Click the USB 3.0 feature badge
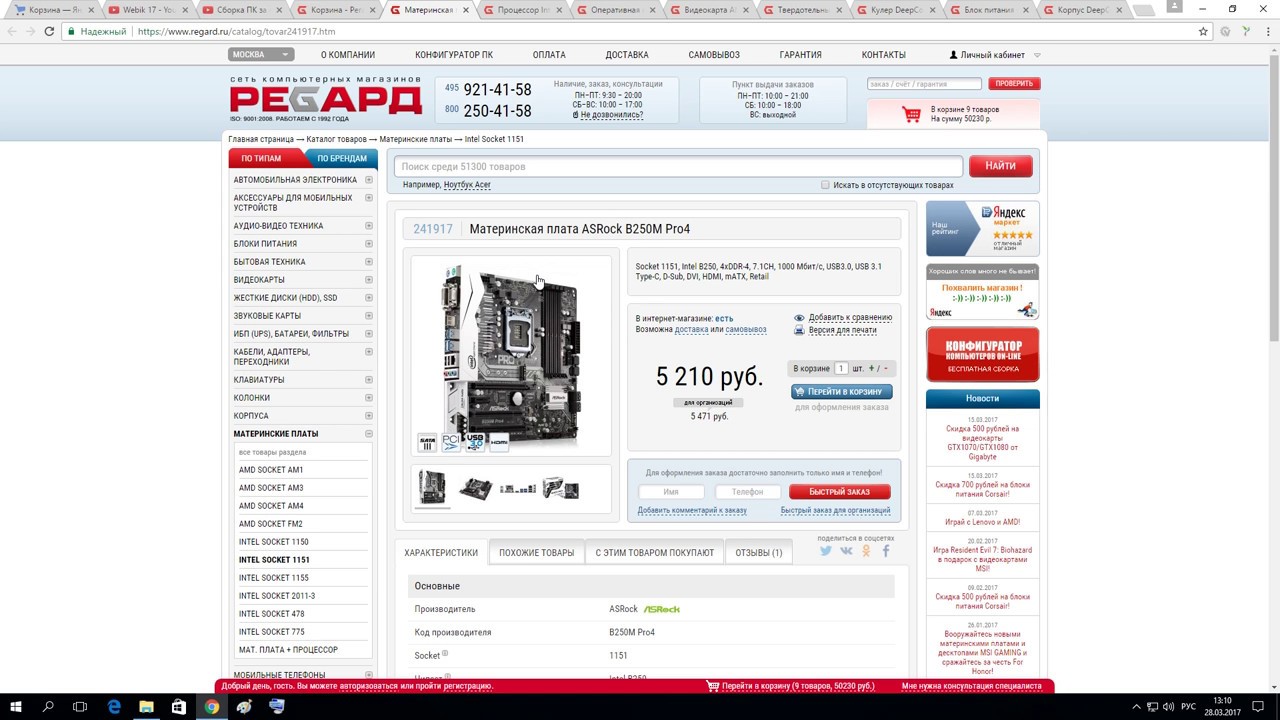1280x720 pixels. point(475,442)
